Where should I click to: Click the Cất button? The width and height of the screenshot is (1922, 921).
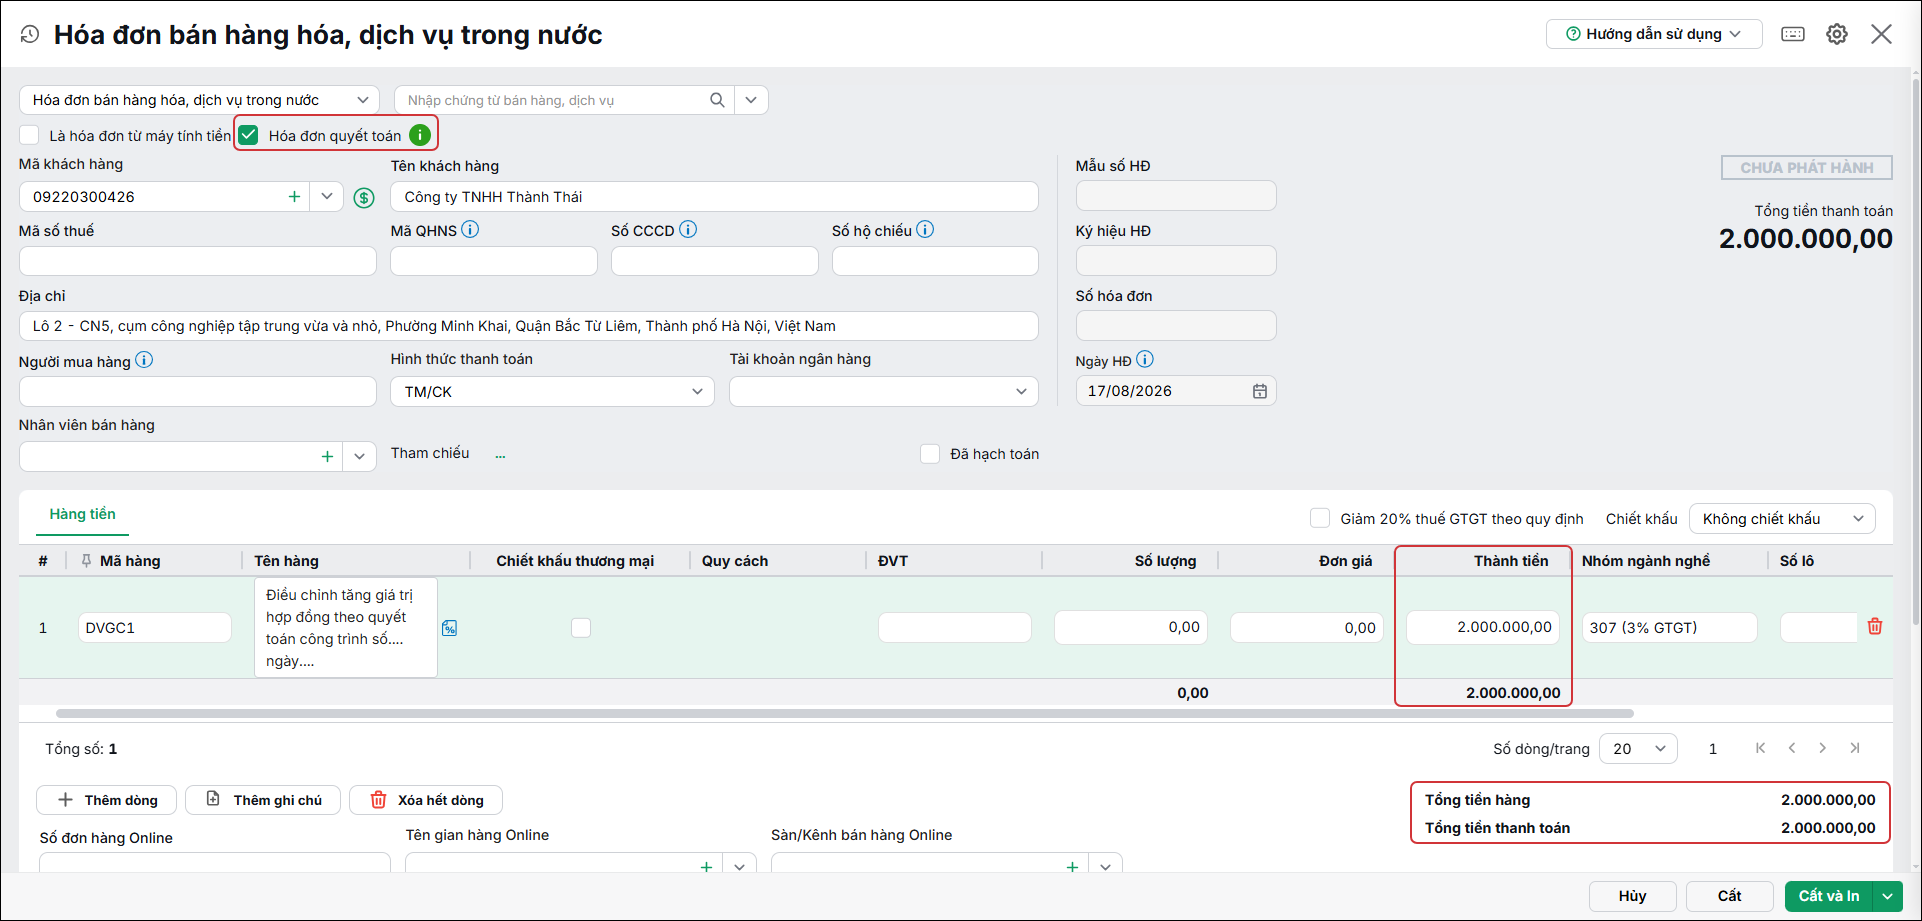coord(1730,896)
